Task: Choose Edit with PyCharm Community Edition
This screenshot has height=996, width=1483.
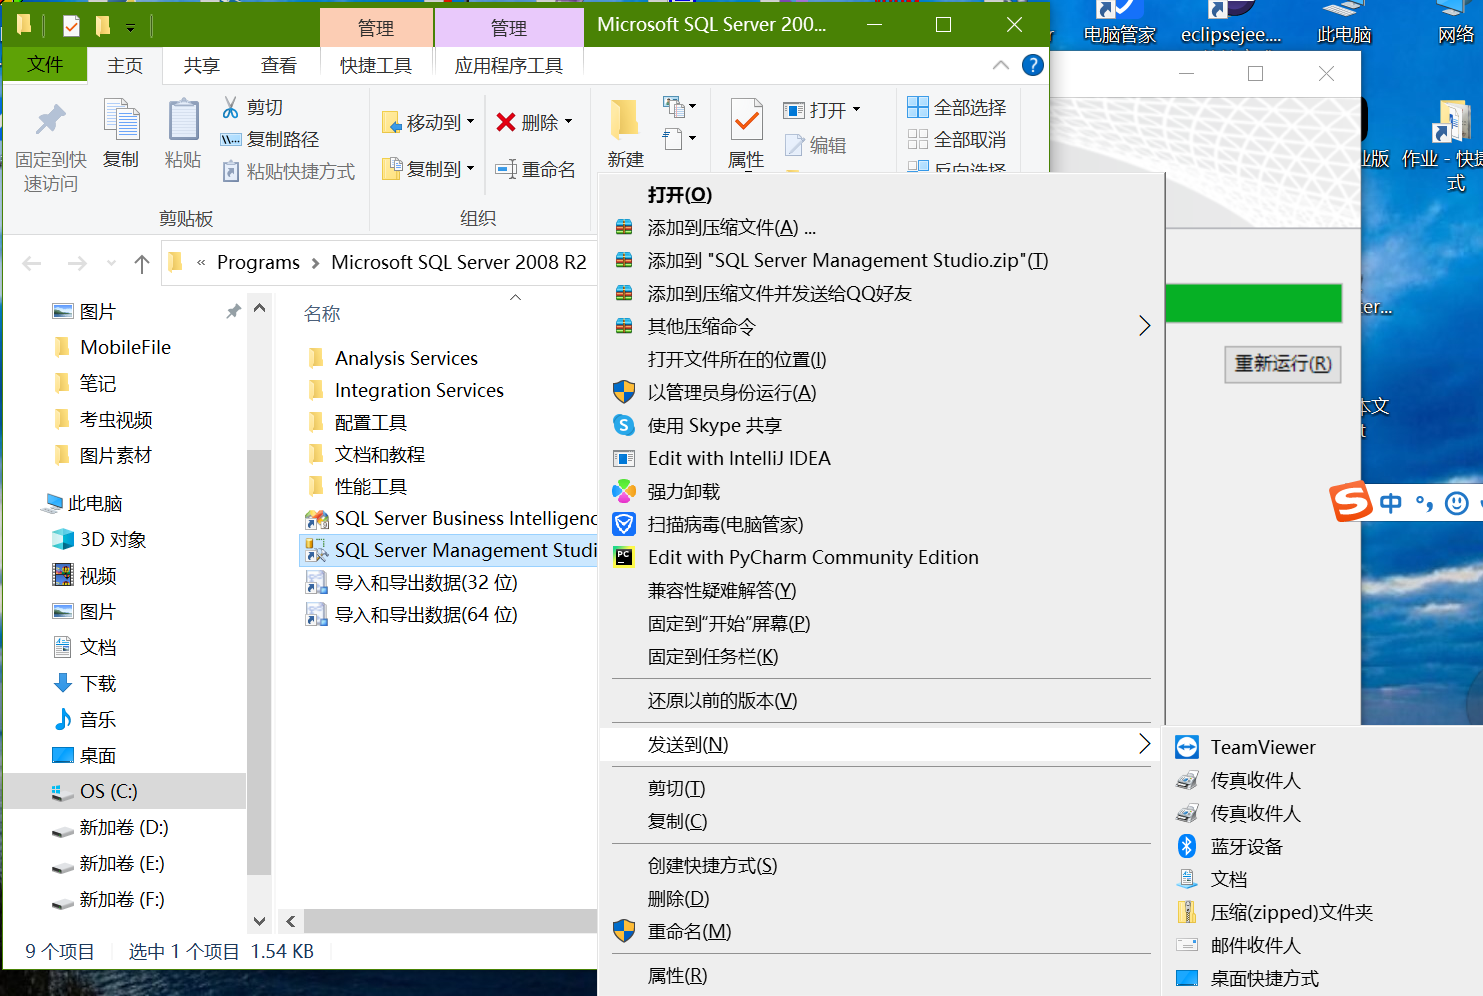Action: point(813,557)
